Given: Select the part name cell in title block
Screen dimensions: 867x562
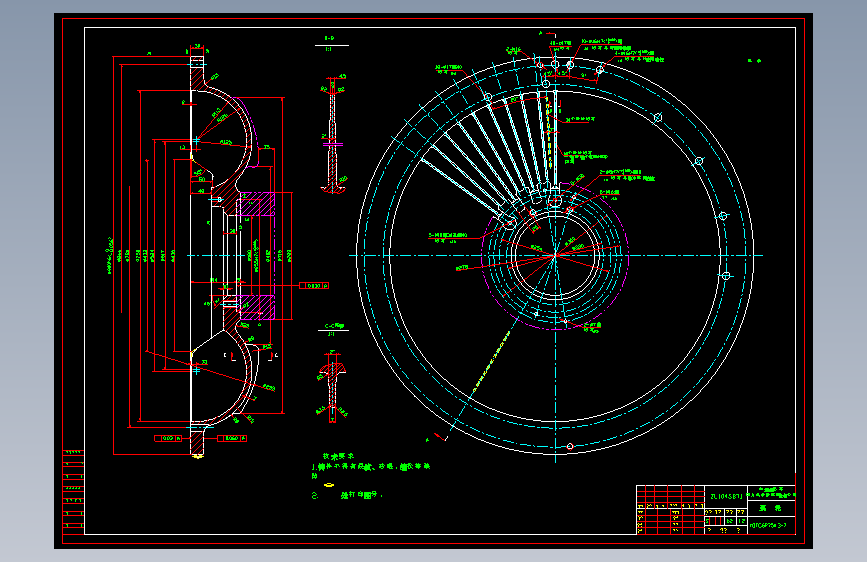Looking at the screenshot, I should (x=771, y=508).
